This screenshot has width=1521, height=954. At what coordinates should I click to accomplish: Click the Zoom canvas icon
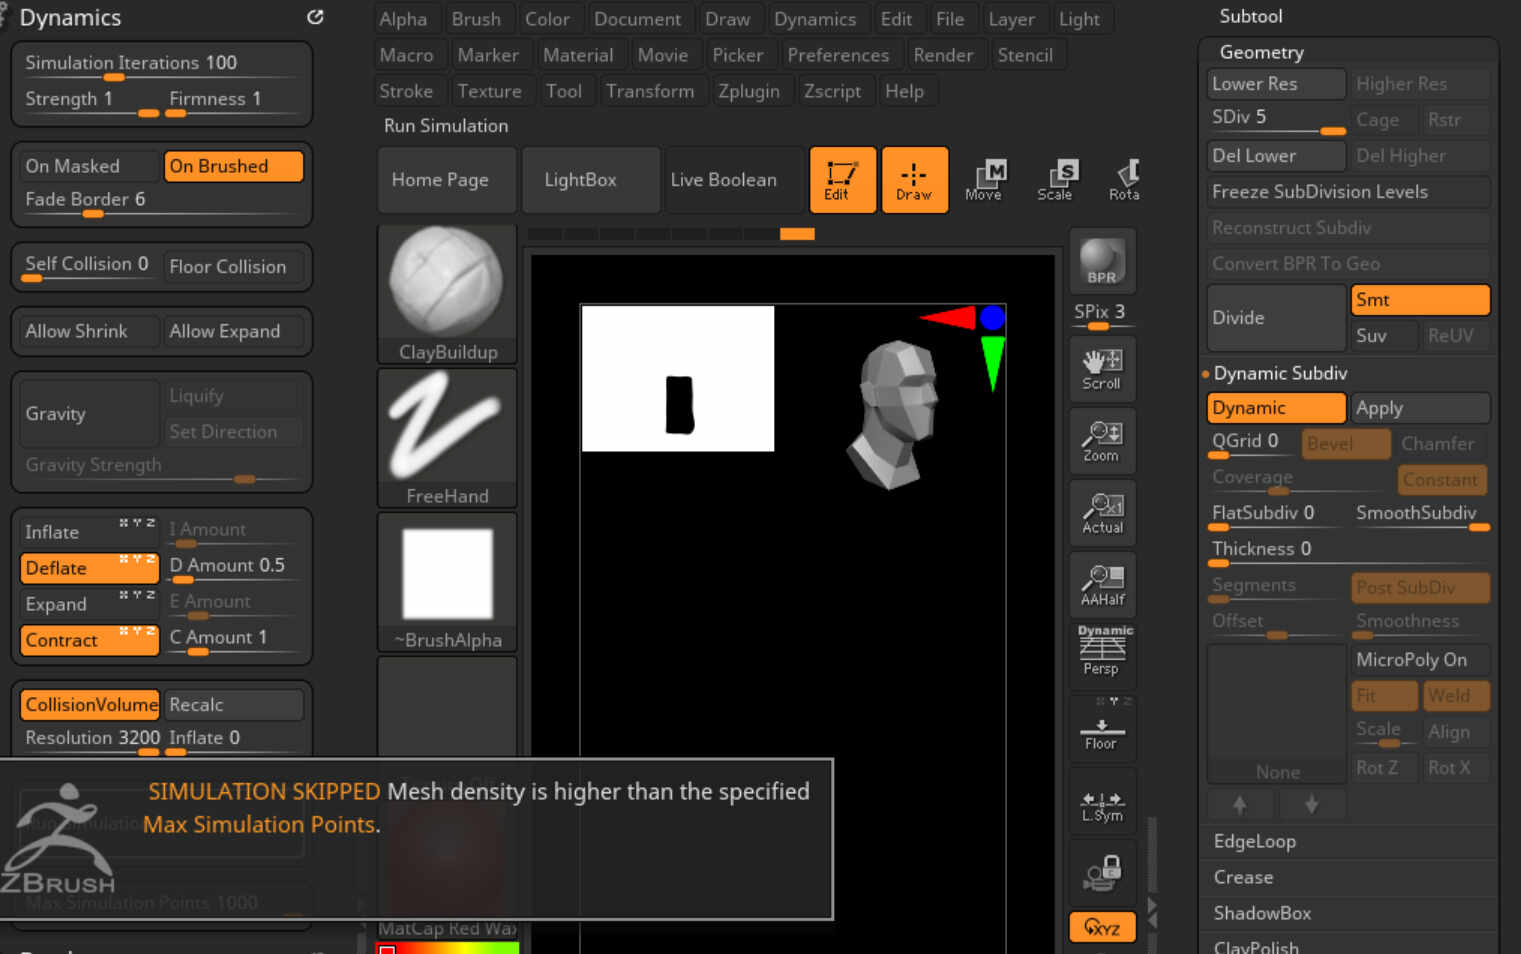pyautogui.click(x=1102, y=442)
